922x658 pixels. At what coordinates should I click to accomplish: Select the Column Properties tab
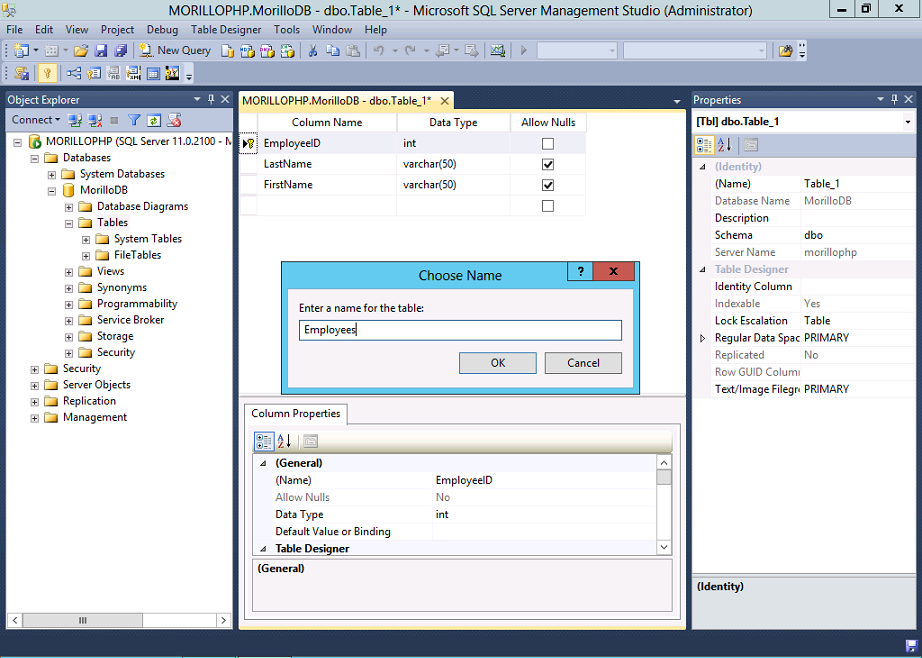296,413
